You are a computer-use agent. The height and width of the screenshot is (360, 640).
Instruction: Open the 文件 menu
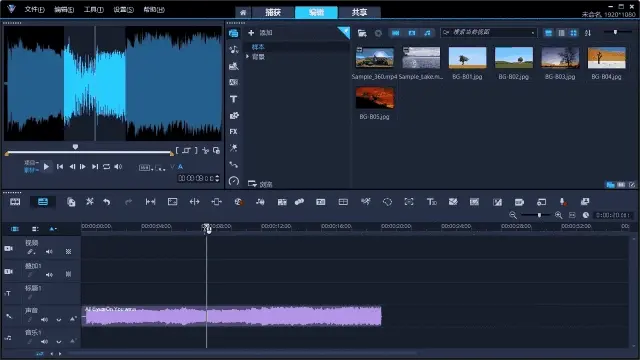coord(34,9)
